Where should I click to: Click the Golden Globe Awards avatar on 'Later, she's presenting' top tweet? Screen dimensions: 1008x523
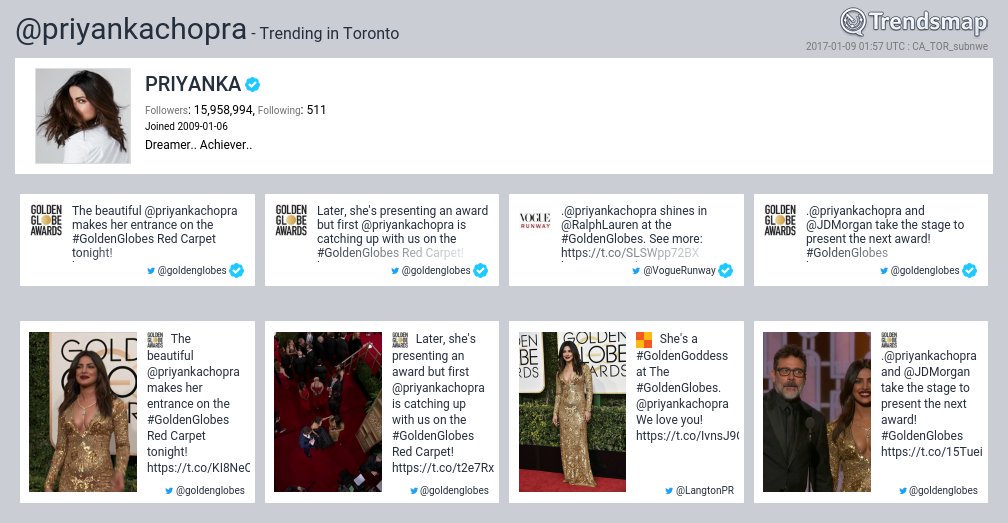[x=291, y=220]
